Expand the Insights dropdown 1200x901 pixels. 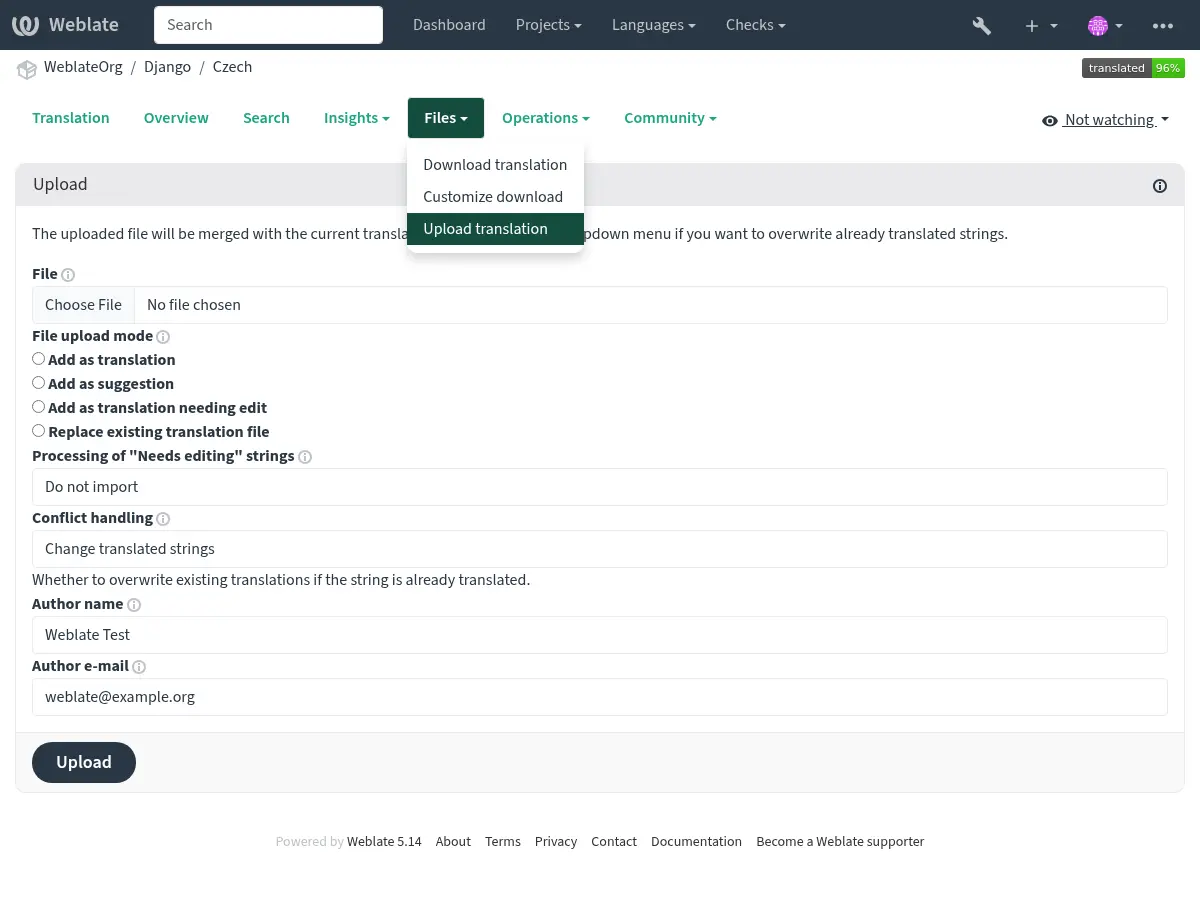pos(356,118)
